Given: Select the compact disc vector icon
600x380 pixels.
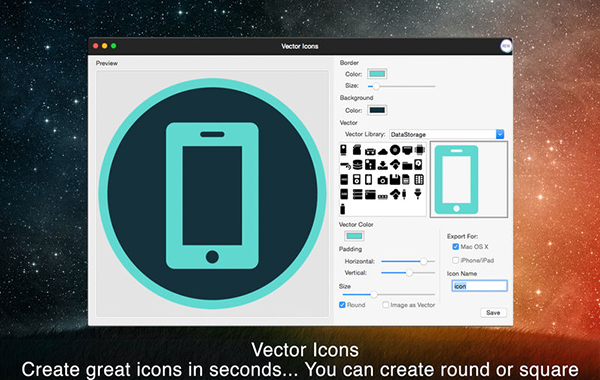Looking at the screenshot, I should point(395,150).
